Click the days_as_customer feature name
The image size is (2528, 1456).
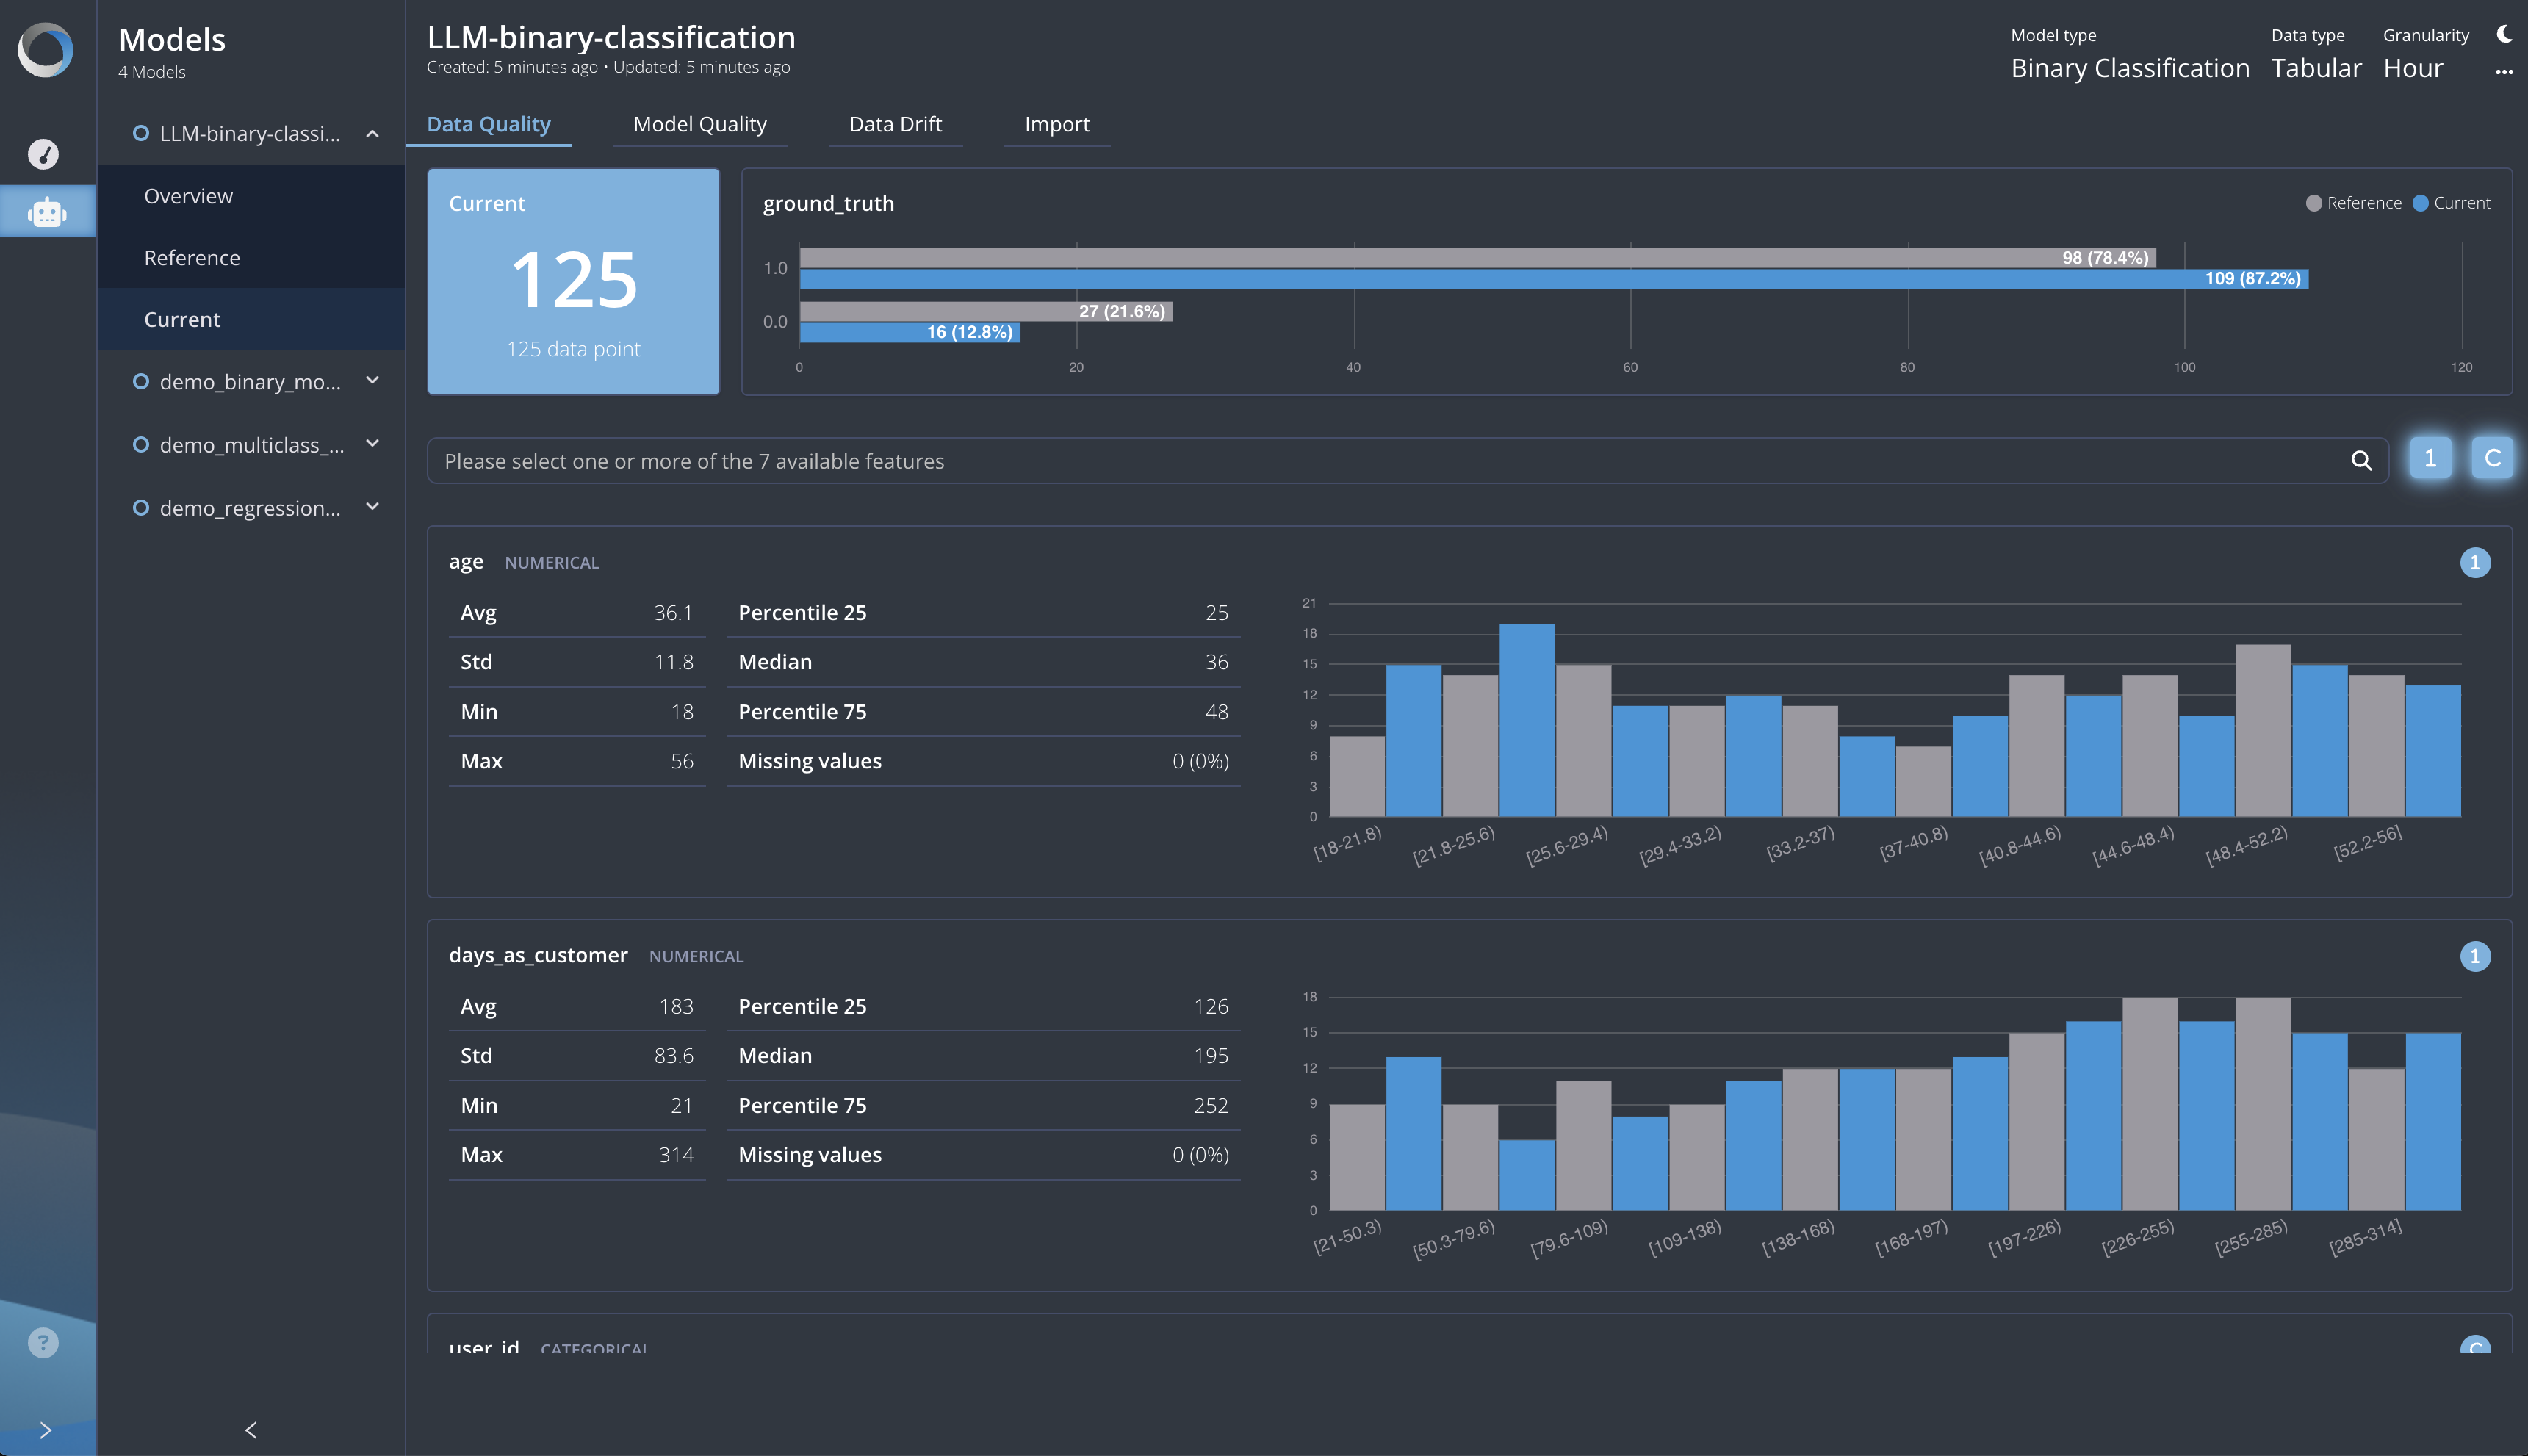click(538, 955)
